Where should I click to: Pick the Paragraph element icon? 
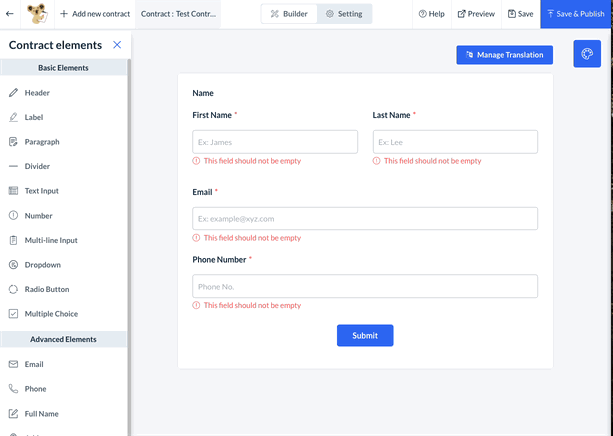(x=14, y=142)
